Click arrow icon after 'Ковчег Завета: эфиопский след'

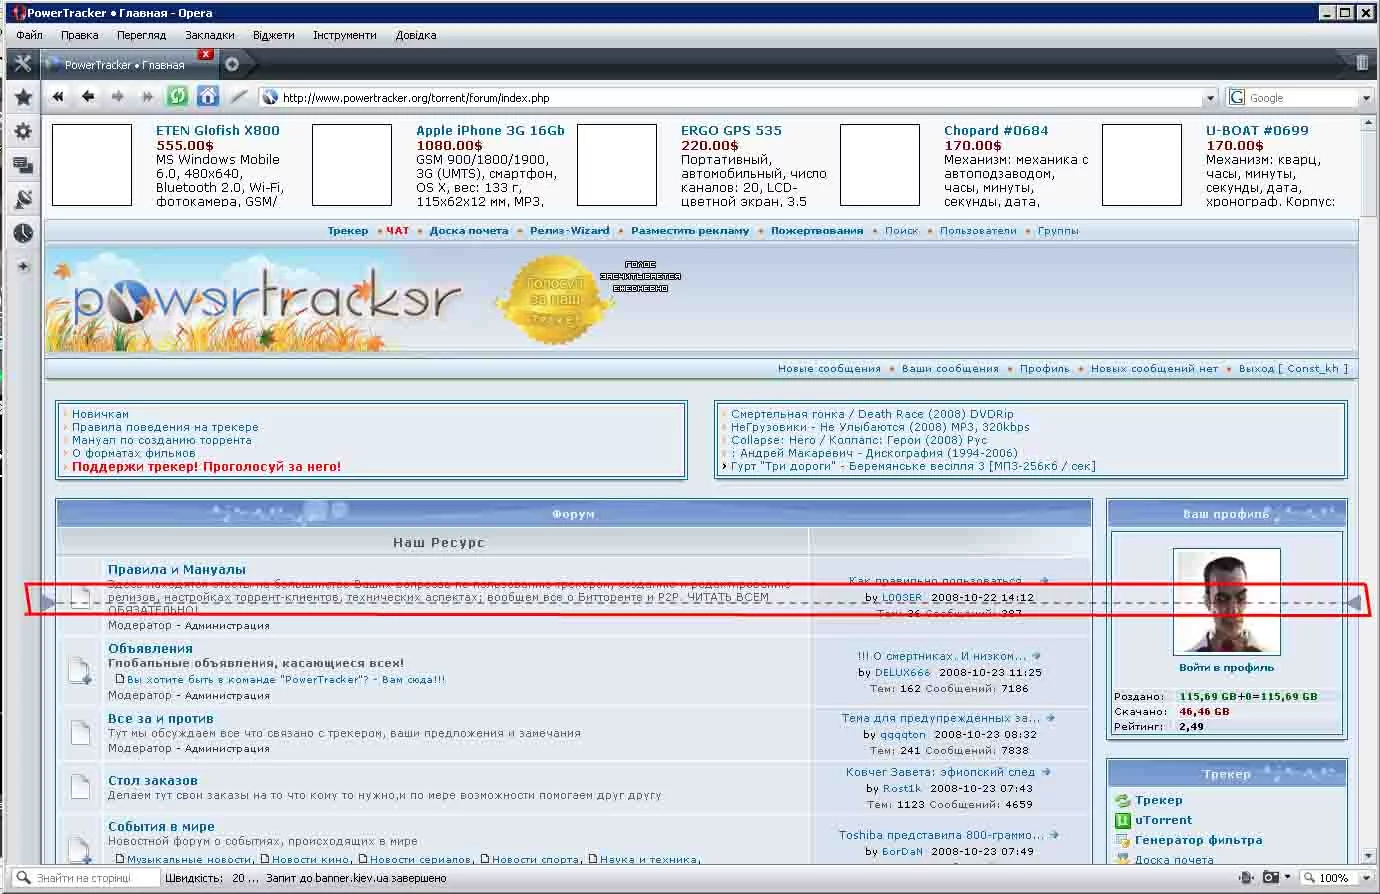pyautogui.click(x=1046, y=772)
